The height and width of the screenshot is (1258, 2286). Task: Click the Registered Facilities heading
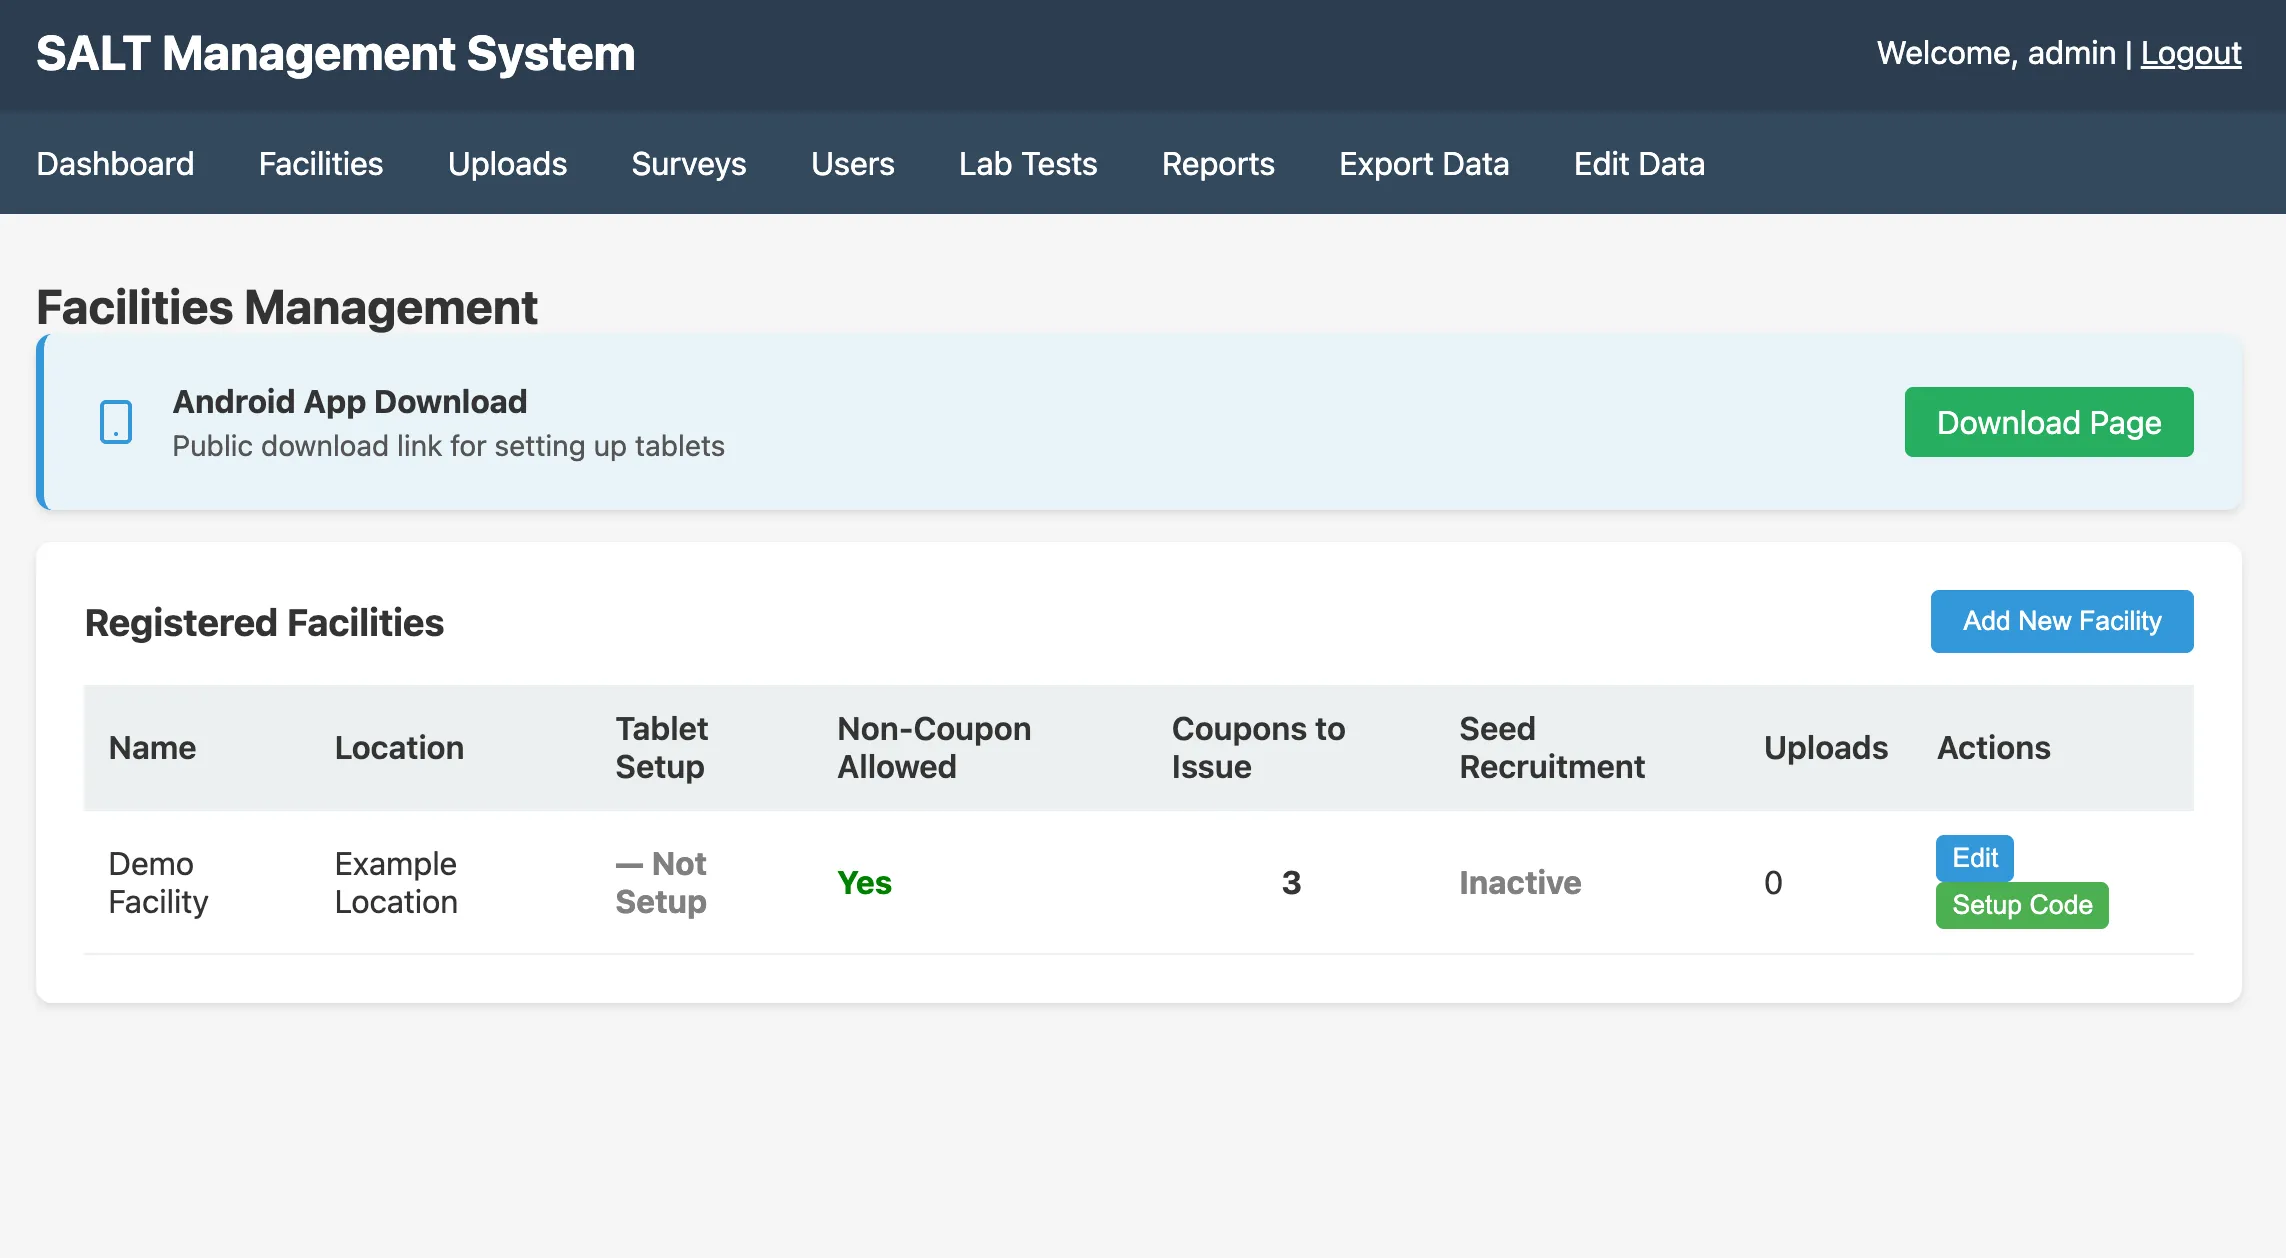point(264,622)
